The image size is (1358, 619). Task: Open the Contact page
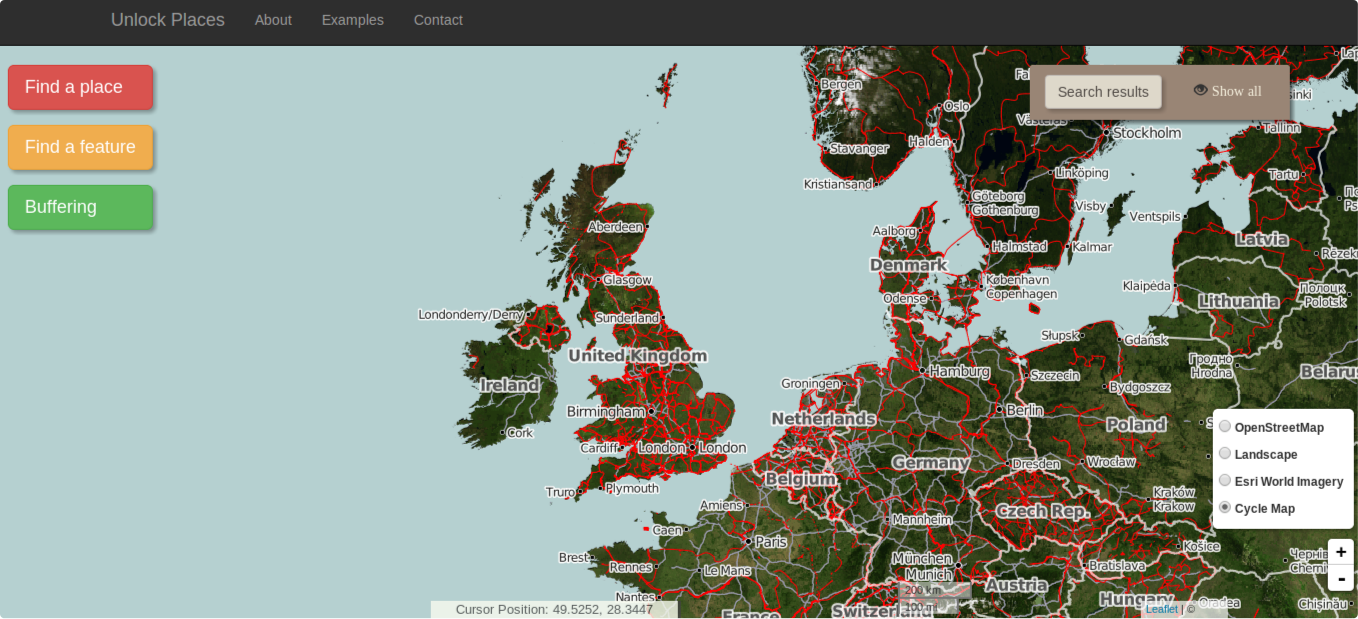coord(438,20)
